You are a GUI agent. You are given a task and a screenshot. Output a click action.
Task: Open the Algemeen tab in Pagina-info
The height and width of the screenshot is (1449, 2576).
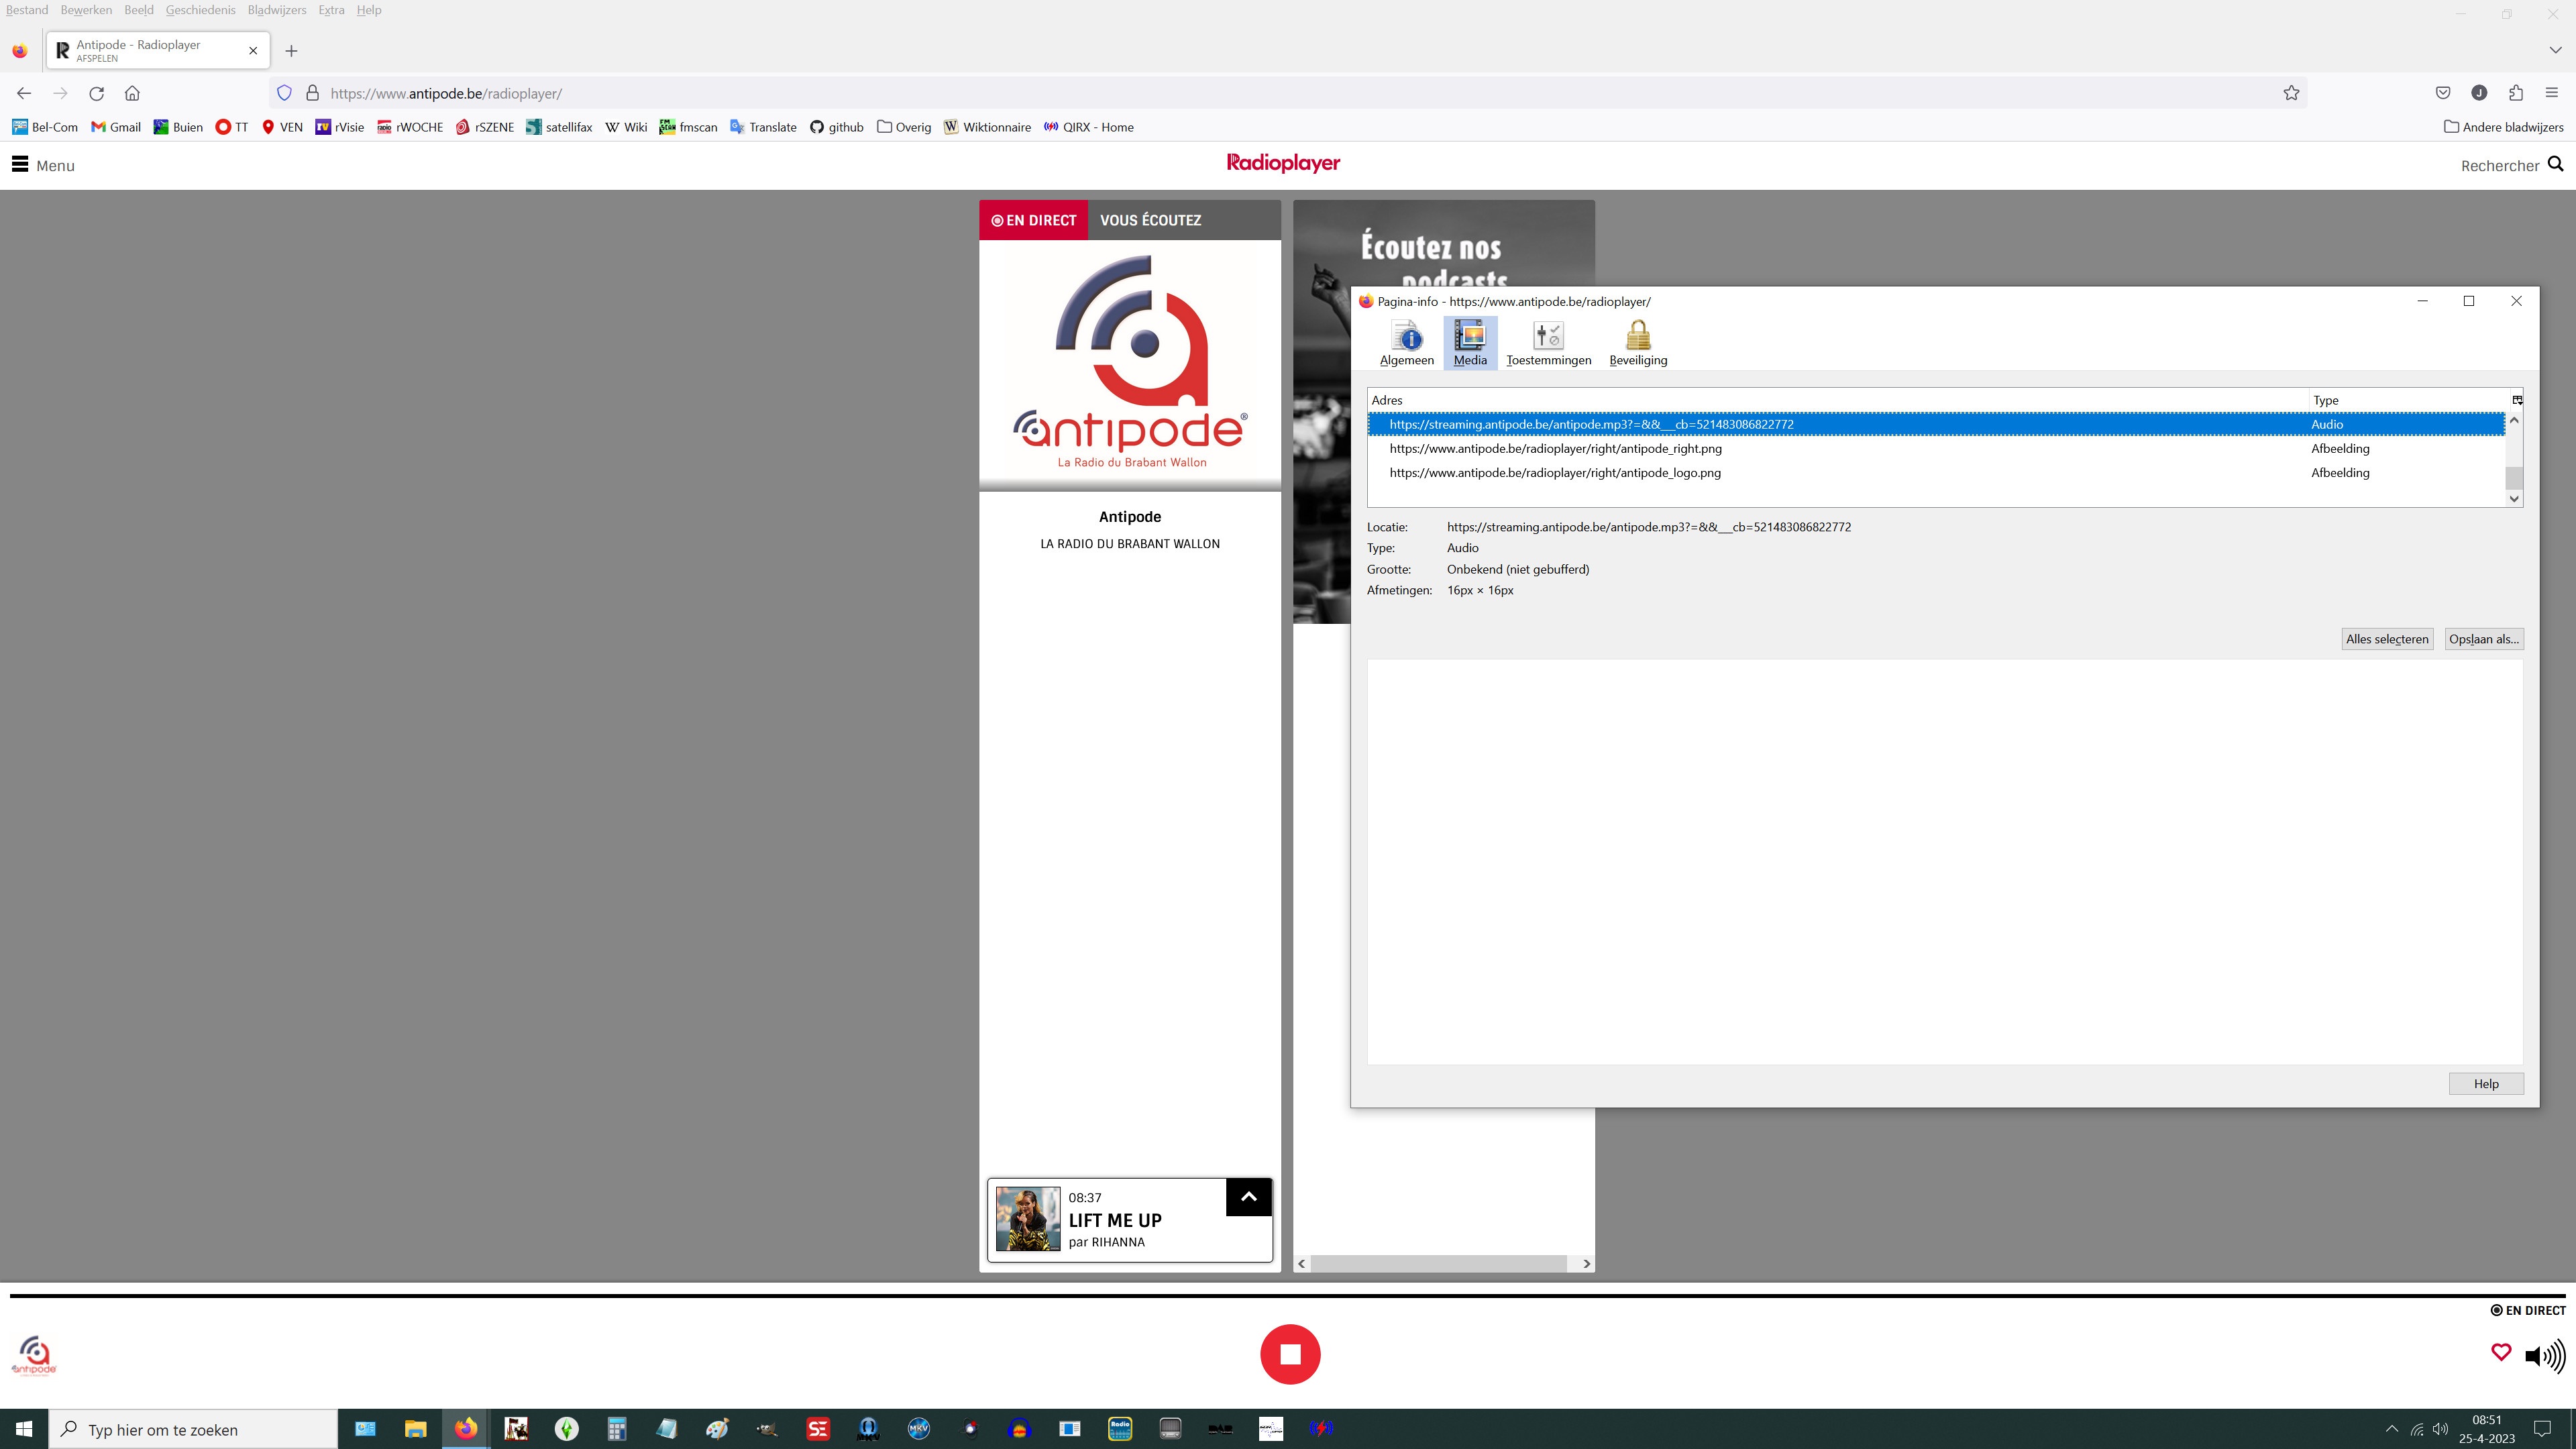(x=1406, y=343)
